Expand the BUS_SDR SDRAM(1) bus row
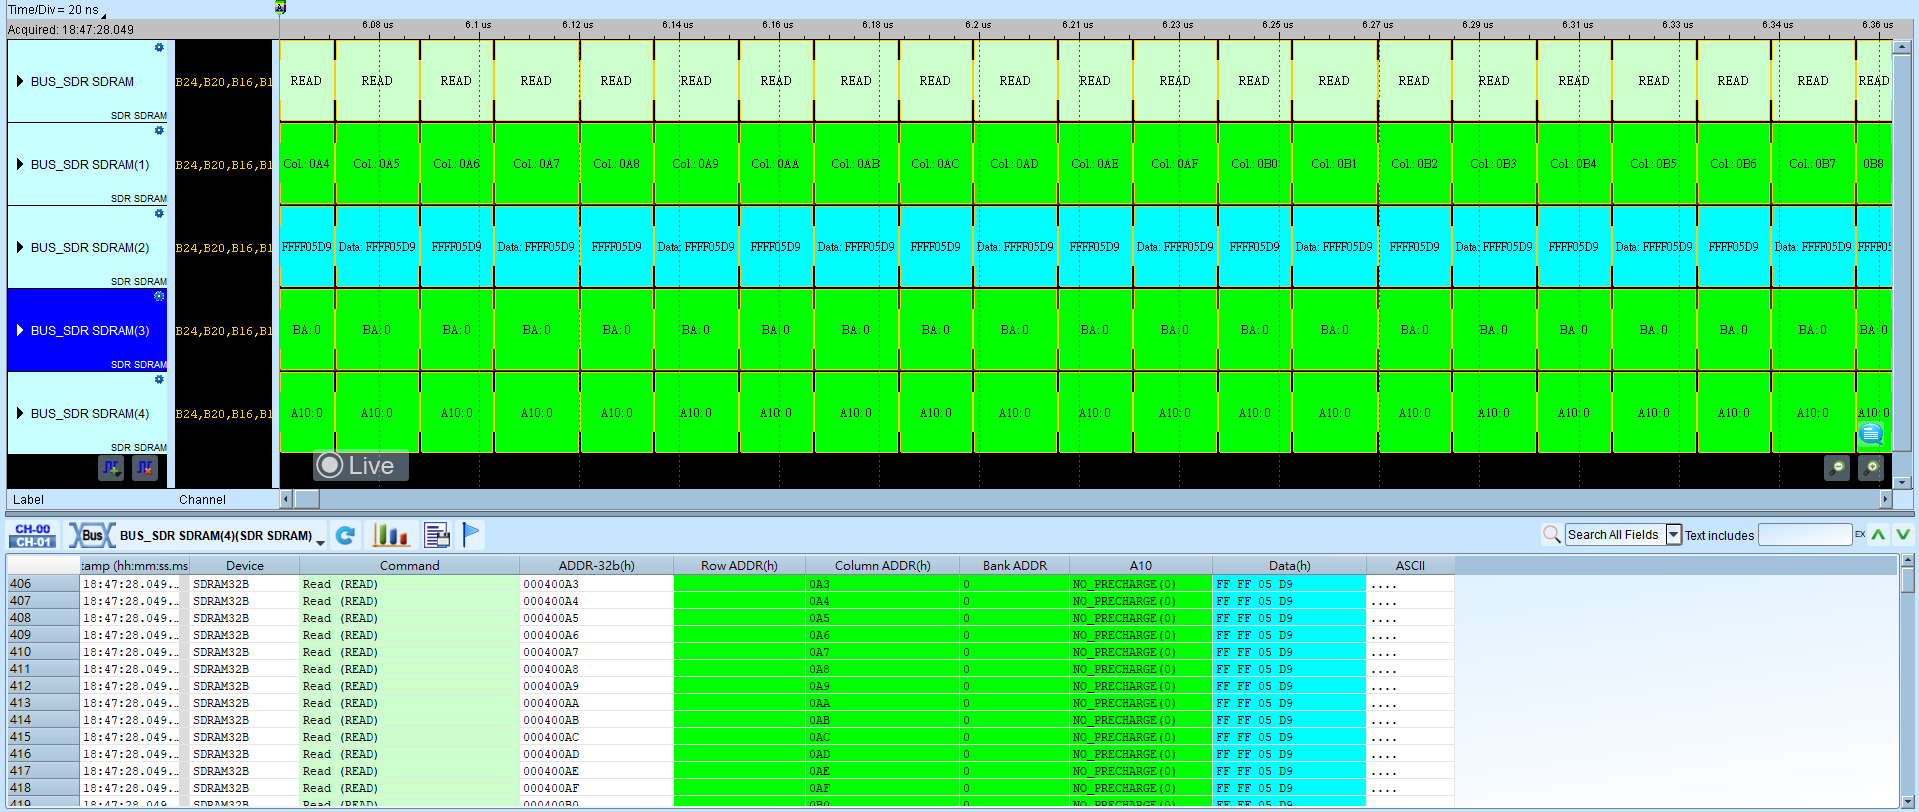Viewport: 1919px width, 812px height. tap(20, 164)
